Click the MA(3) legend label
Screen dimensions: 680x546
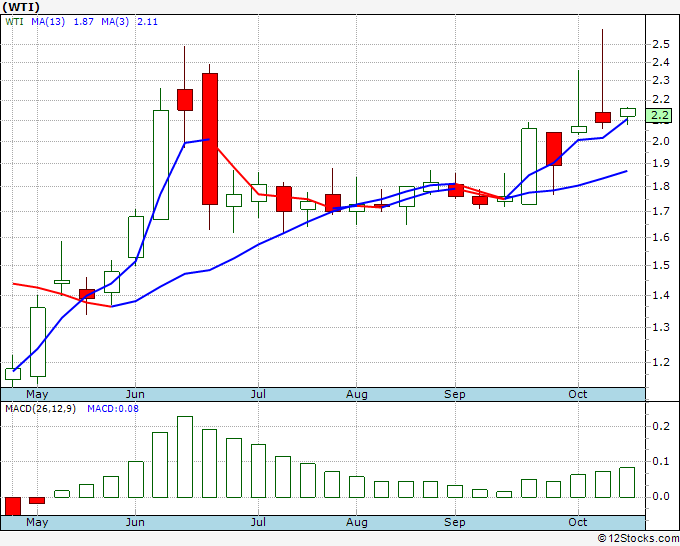point(115,22)
